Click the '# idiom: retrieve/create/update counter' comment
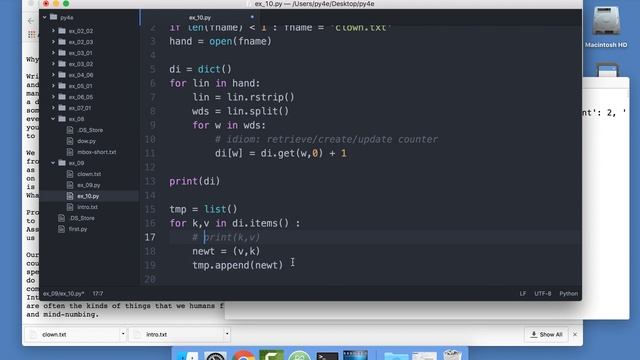 (326, 139)
